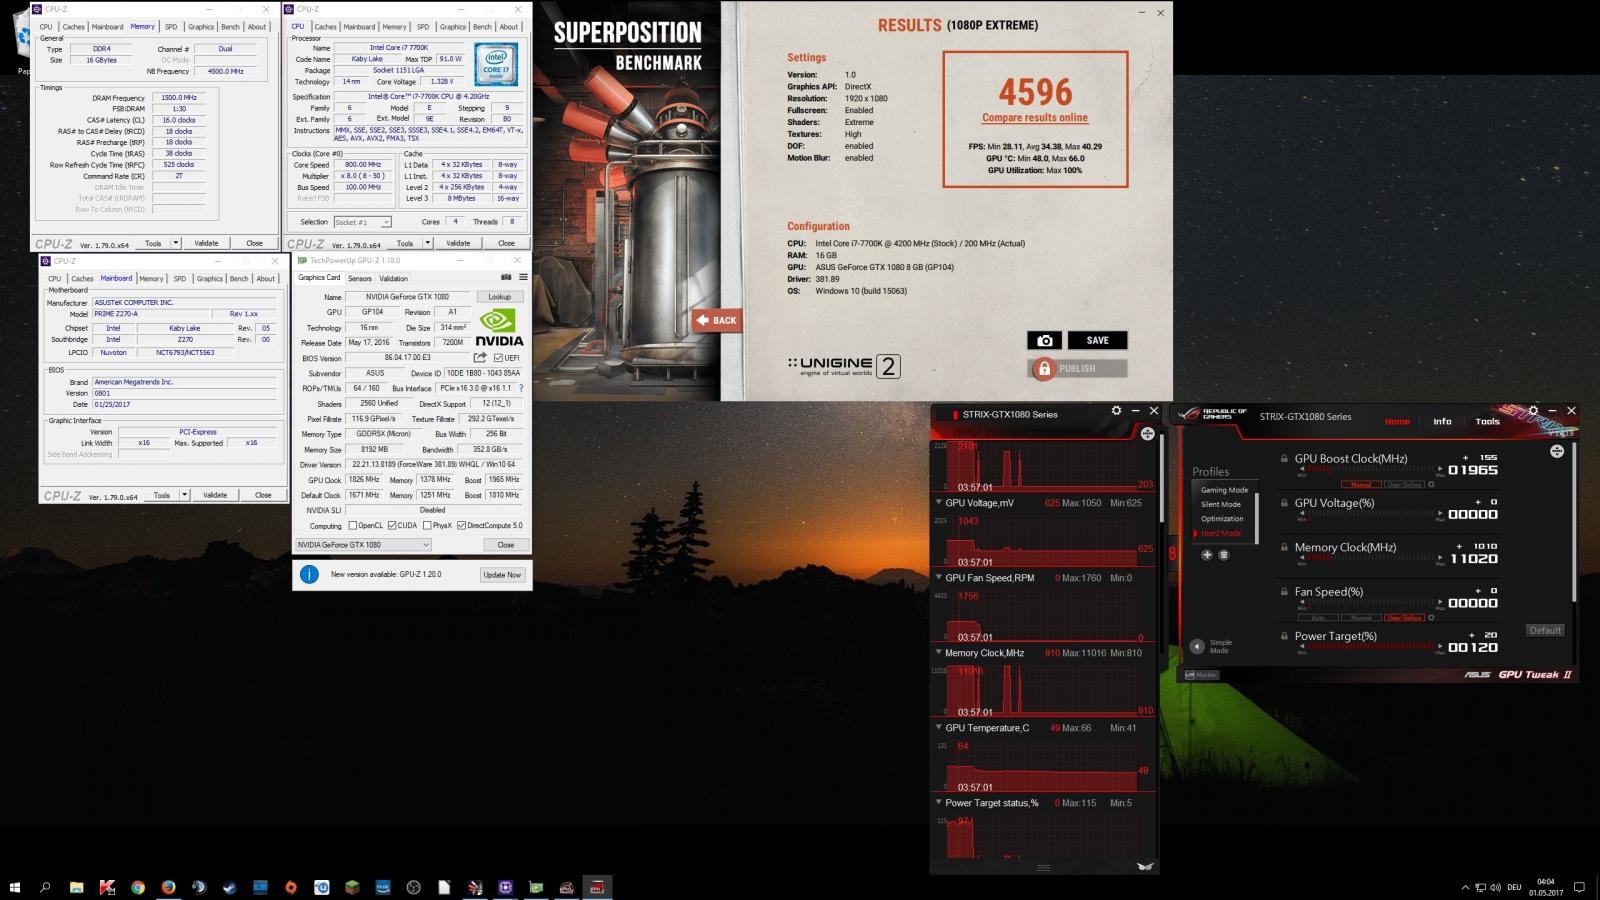Screen dimensions: 1600x900
Task: Open File Explorer from taskbar
Action: point(76,887)
